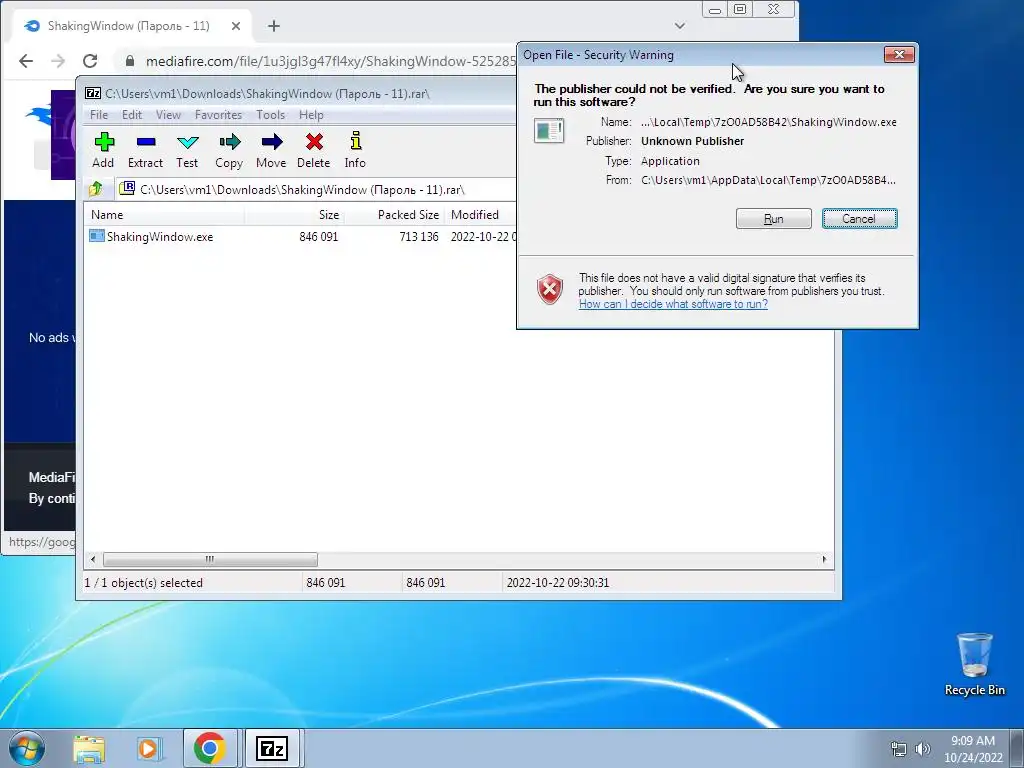Click the taskbar clock showing 9:09 AM
Screen dimensions: 1024x768
click(973, 748)
